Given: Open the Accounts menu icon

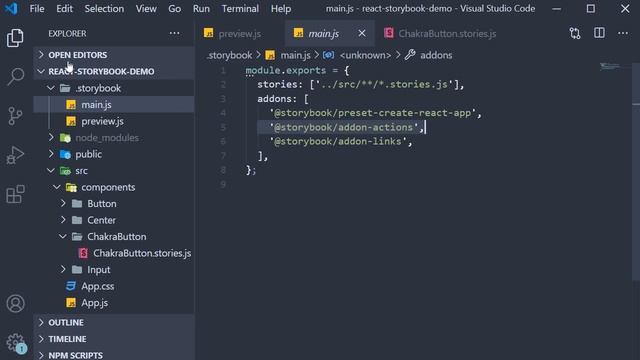Looking at the screenshot, I should click(15, 304).
